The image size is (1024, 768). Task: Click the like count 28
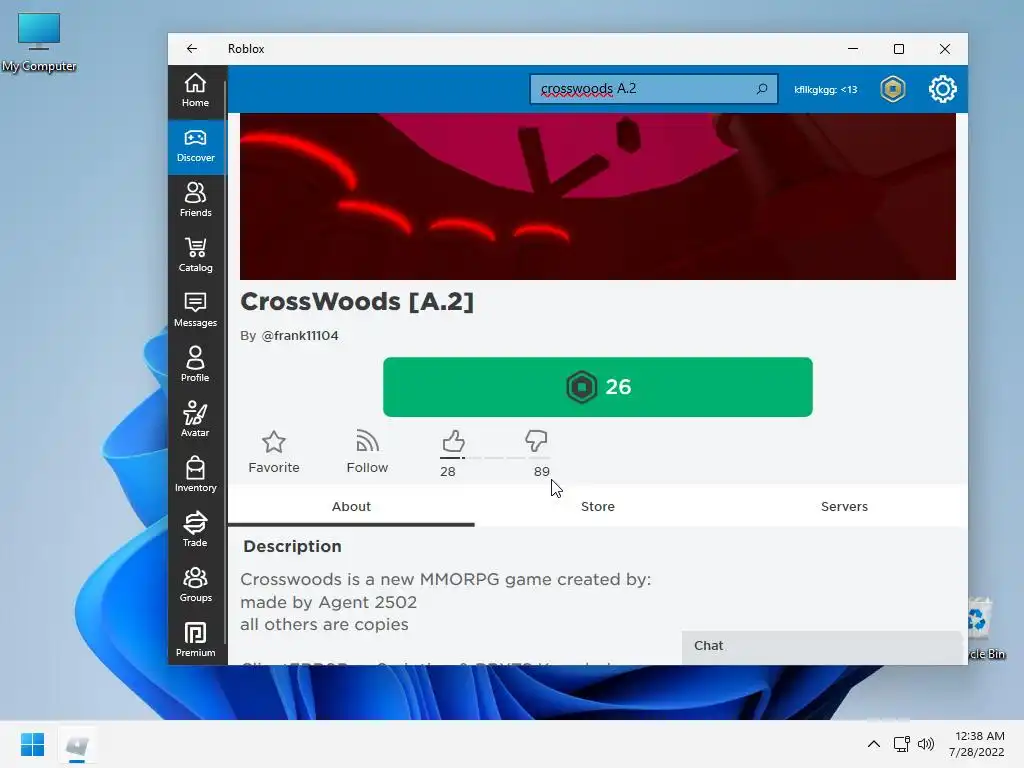(x=447, y=472)
